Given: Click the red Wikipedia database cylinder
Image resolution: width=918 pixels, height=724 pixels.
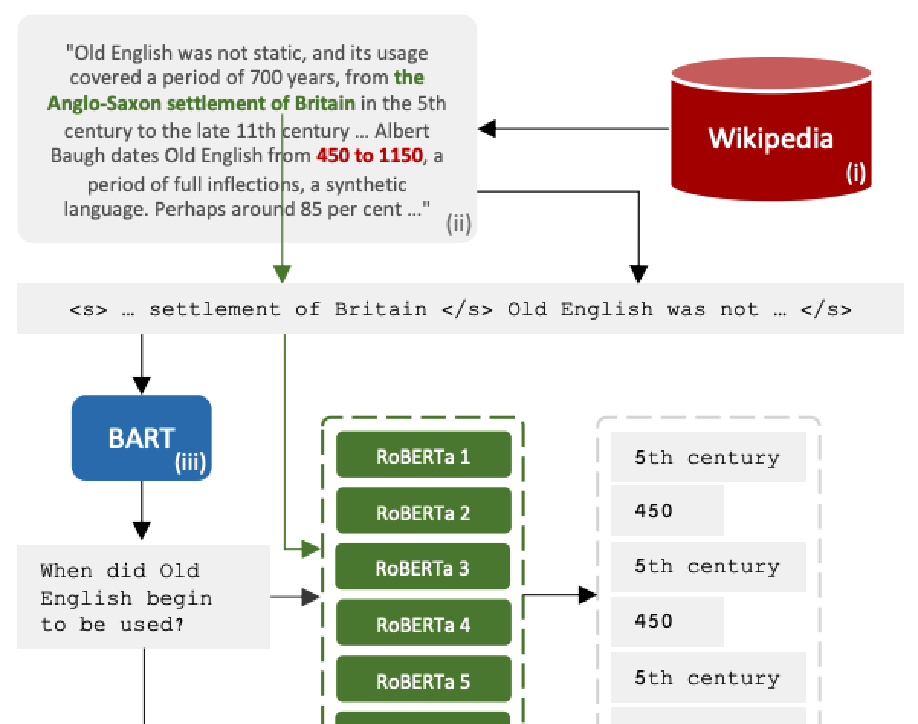Looking at the screenshot, I should (x=771, y=129).
